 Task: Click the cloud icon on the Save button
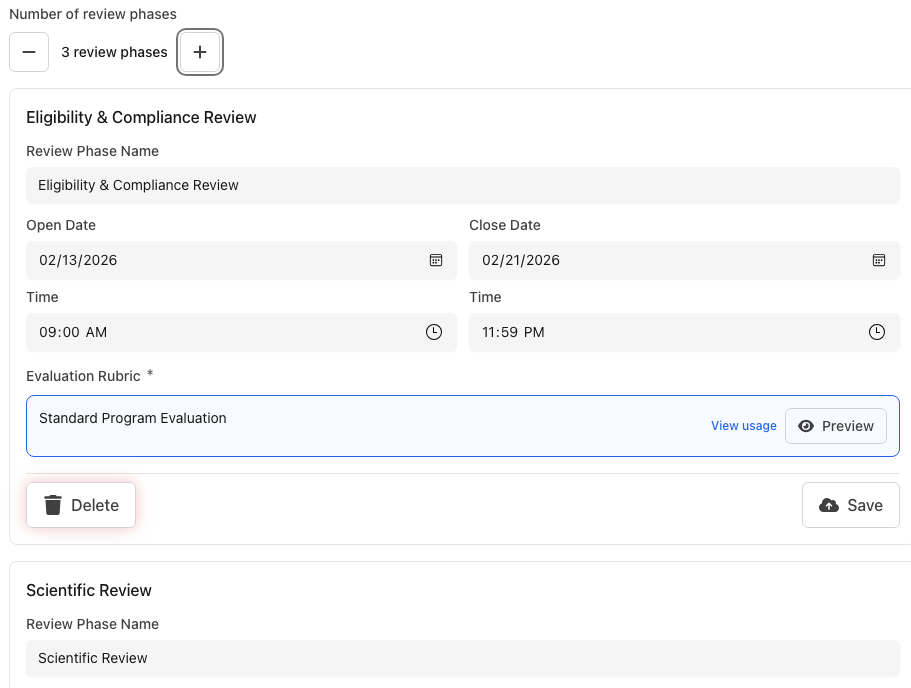827,505
